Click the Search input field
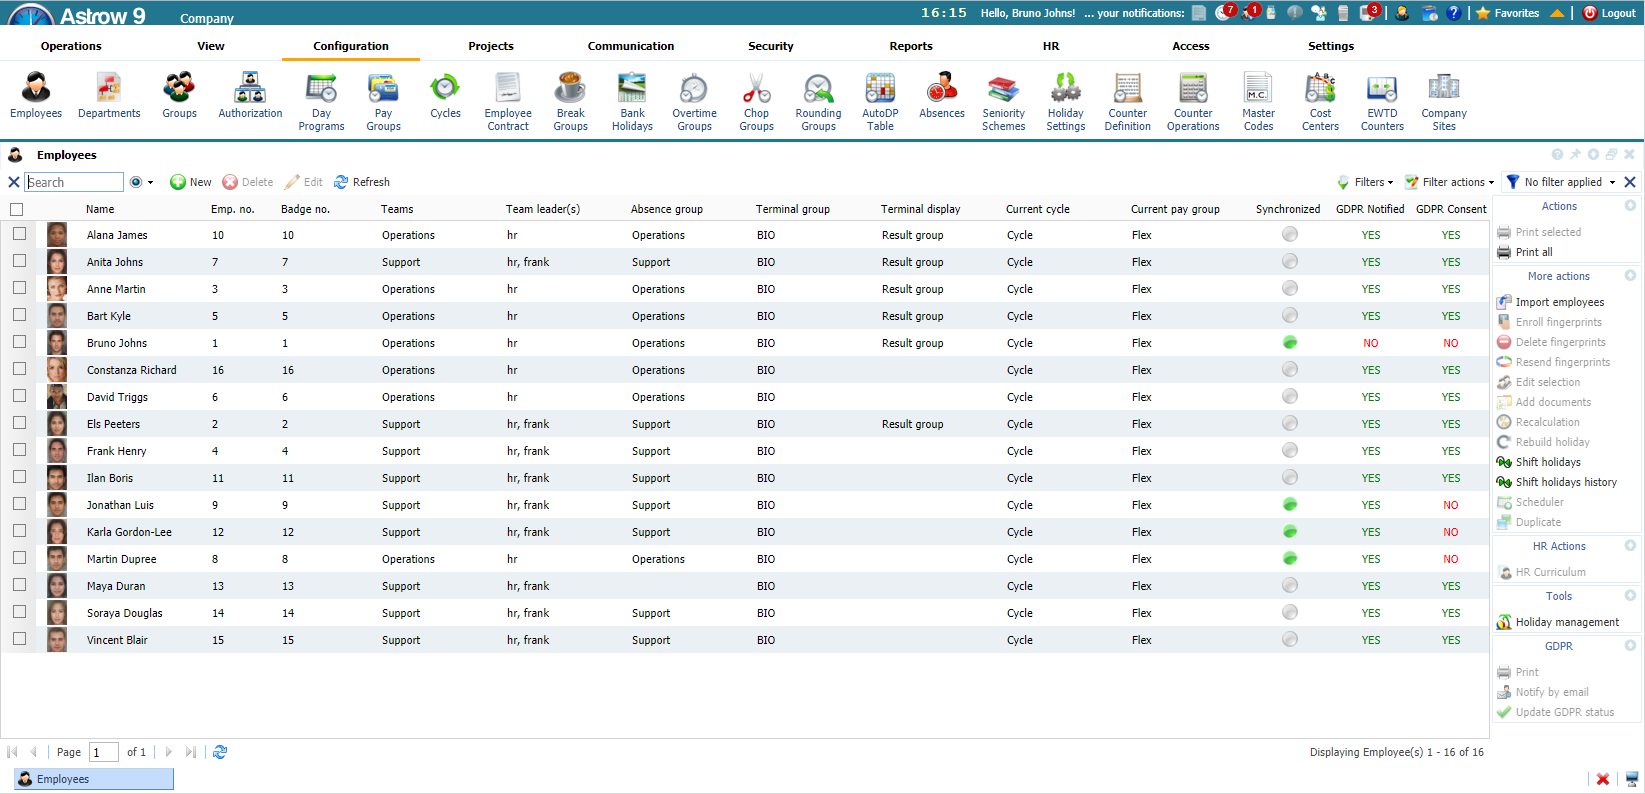 click(x=74, y=182)
